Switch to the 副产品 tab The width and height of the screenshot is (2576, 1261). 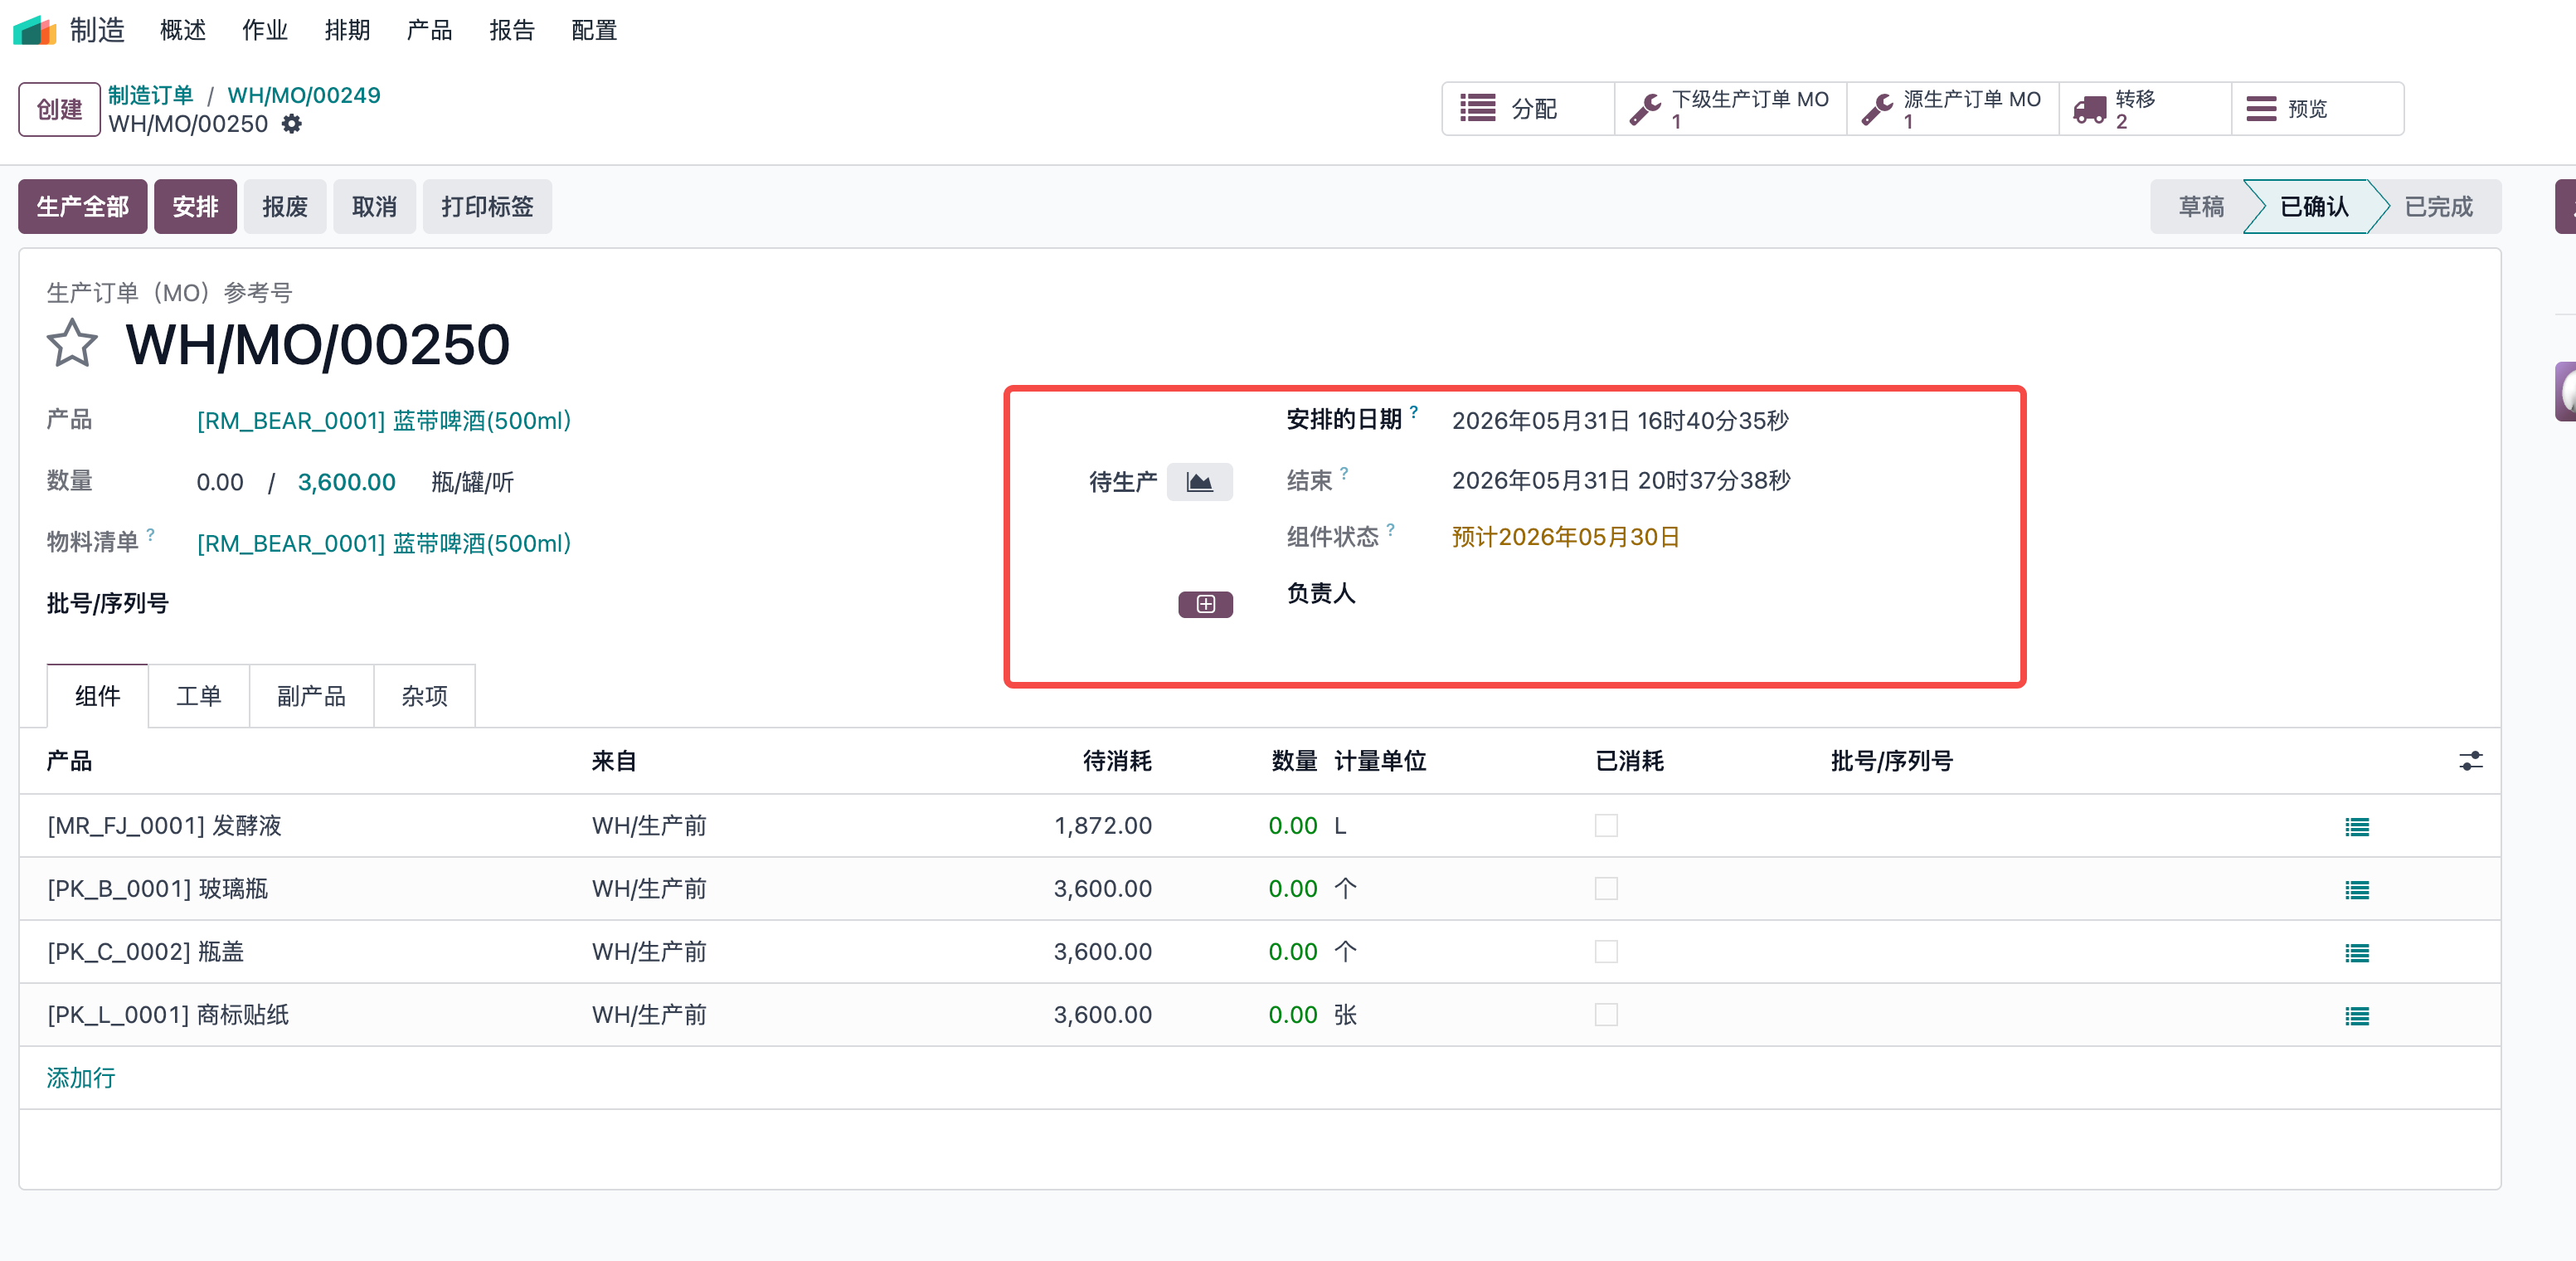[311, 696]
